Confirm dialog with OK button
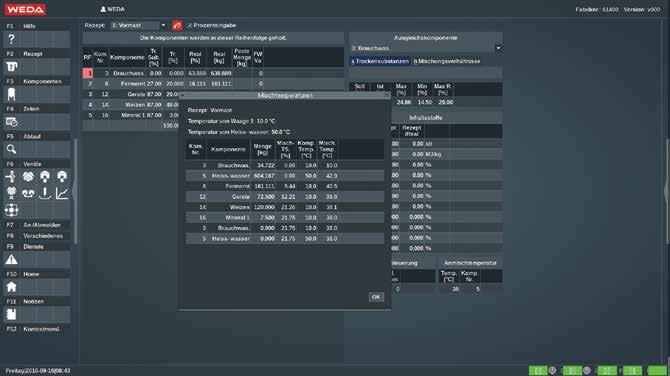Viewport: 670px width, 376px height. [376, 297]
